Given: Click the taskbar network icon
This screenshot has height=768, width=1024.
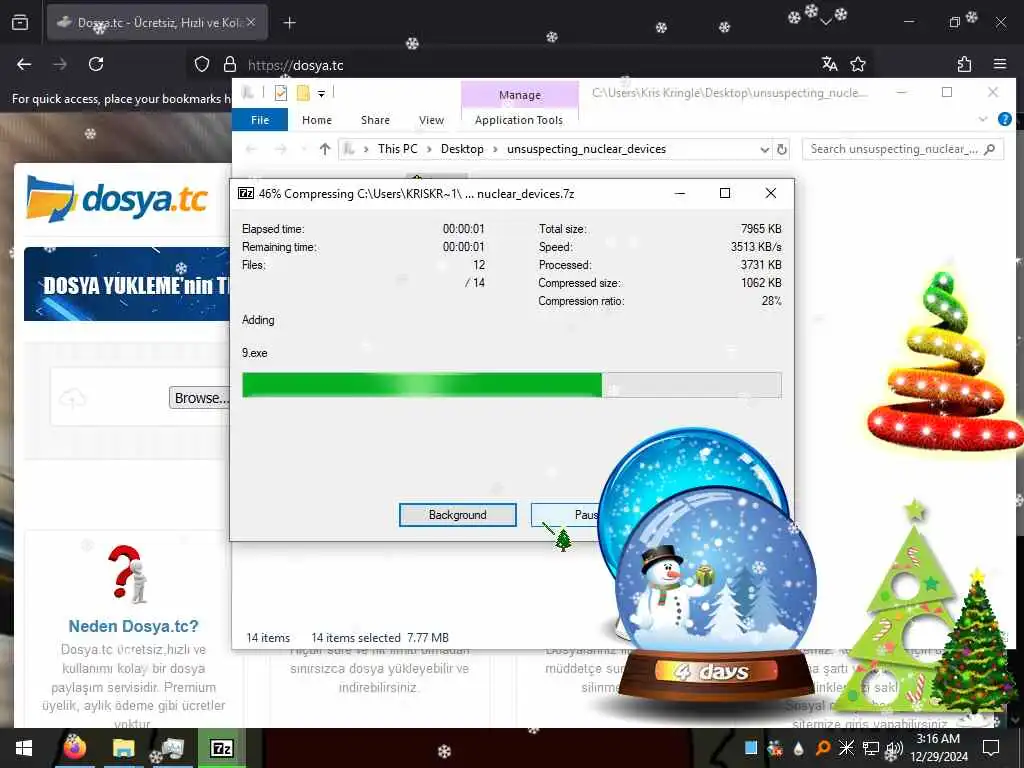Looking at the screenshot, I should click(871, 748).
